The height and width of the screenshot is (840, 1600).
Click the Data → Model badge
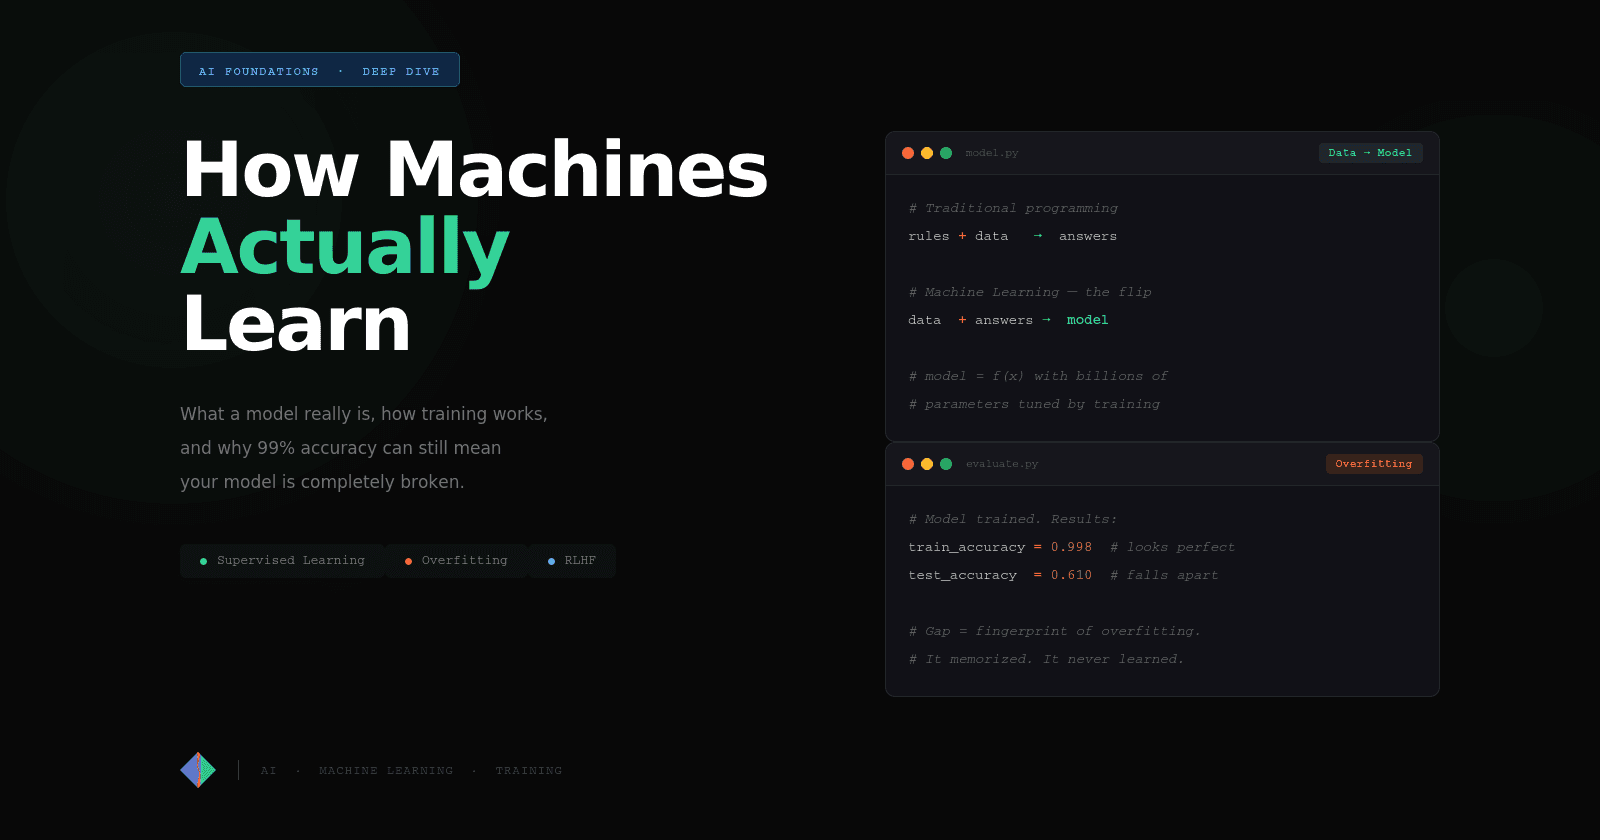tap(1370, 153)
